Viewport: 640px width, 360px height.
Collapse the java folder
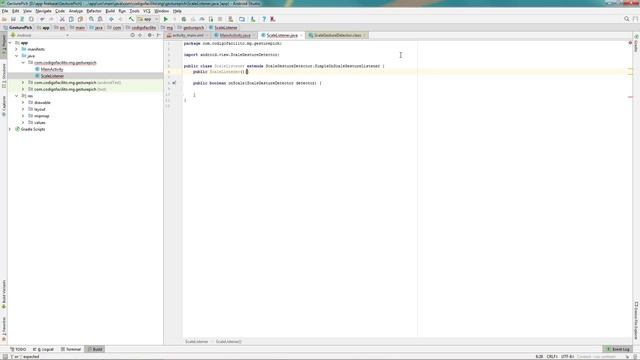tap(17, 56)
